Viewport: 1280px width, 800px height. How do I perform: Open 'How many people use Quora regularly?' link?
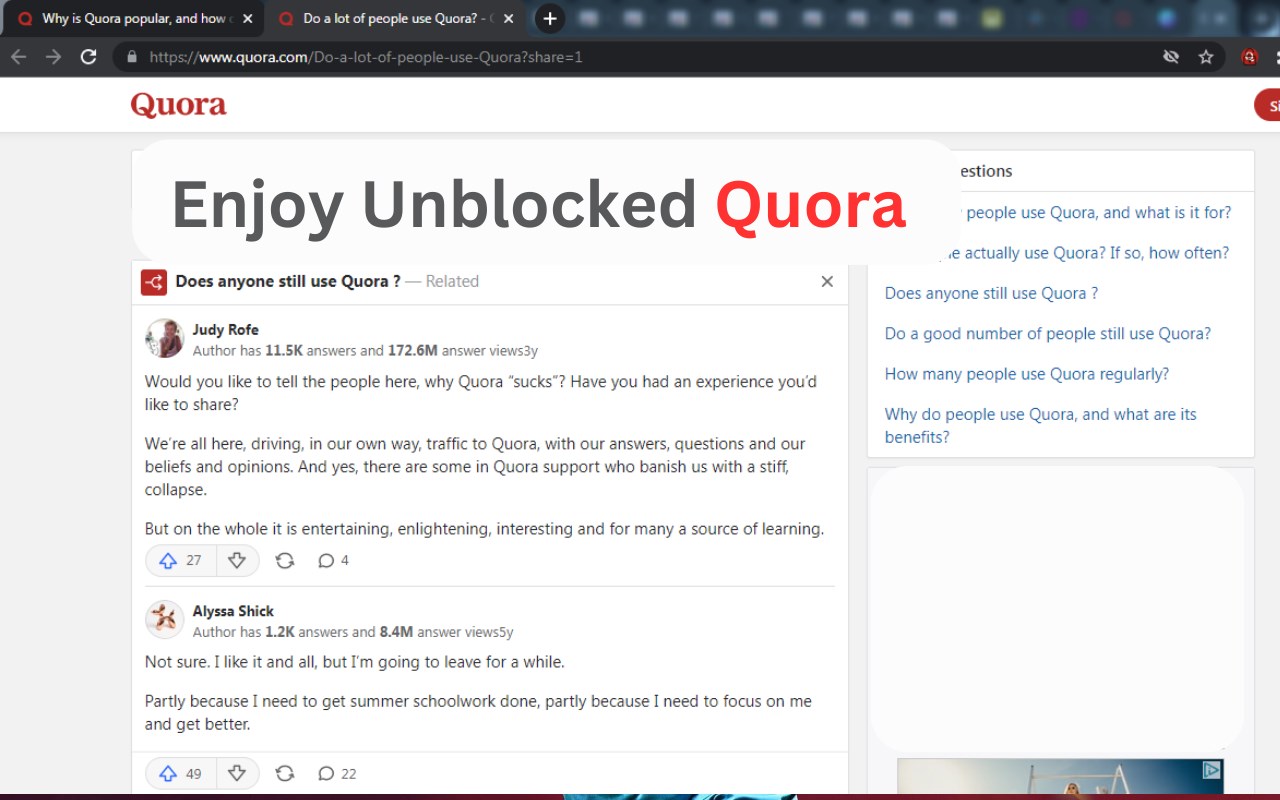tap(1027, 374)
